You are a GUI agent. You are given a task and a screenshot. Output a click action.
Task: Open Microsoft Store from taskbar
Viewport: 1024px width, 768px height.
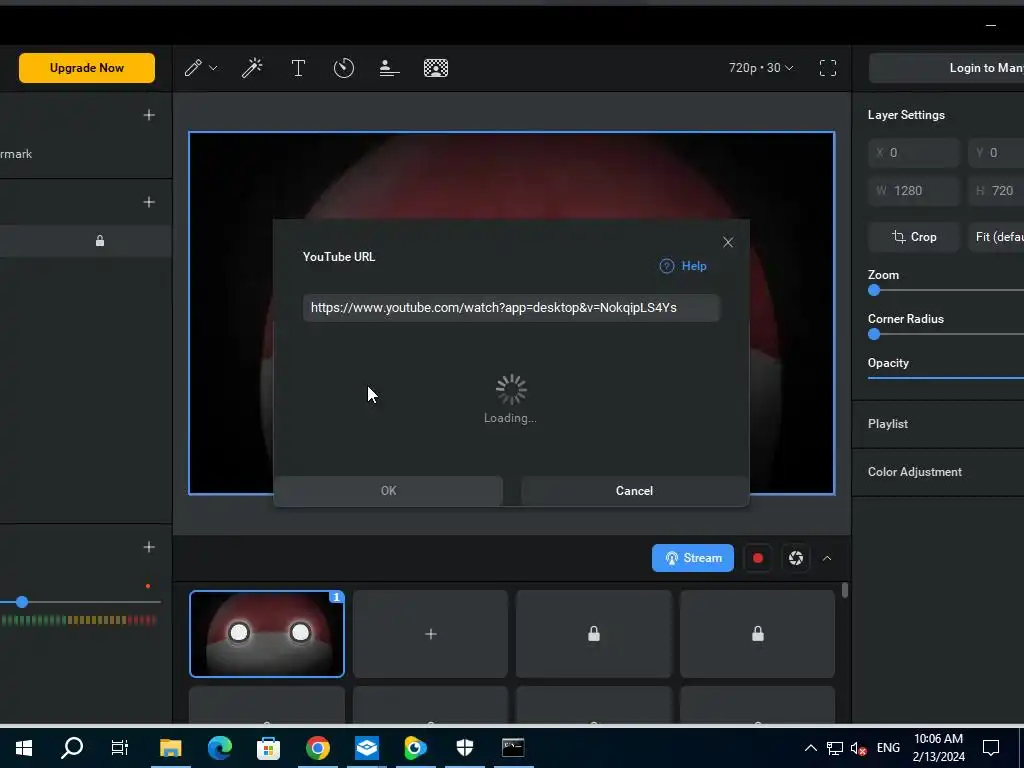tap(268, 748)
